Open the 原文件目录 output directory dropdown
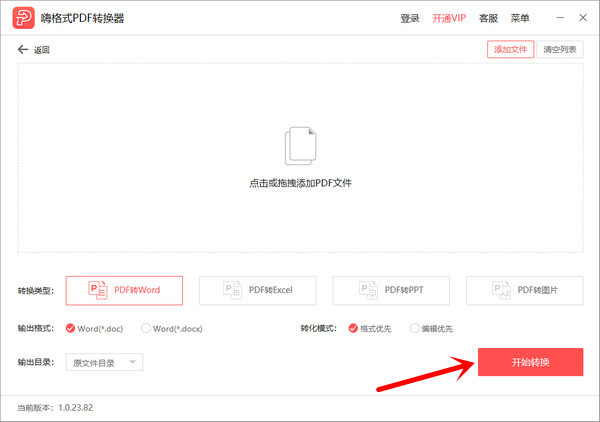Image resolution: width=600 pixels, height=422 pixels. coord(104,362)
